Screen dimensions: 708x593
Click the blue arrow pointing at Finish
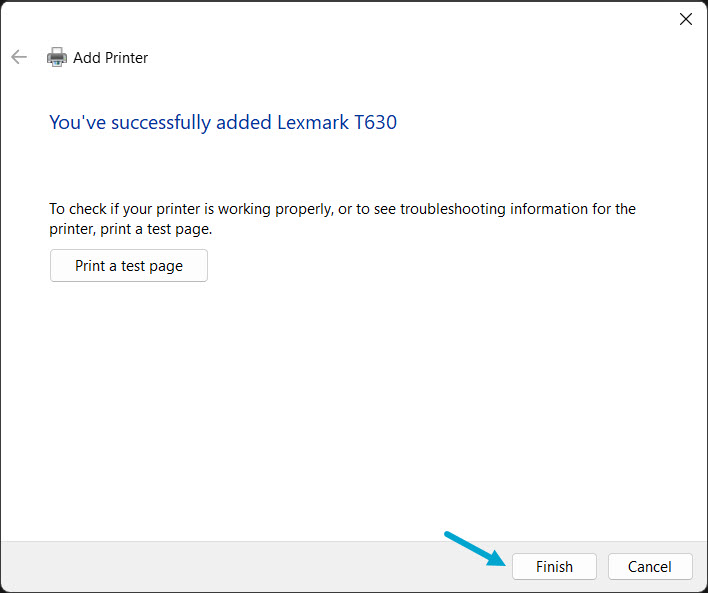(x=474, y=548)
